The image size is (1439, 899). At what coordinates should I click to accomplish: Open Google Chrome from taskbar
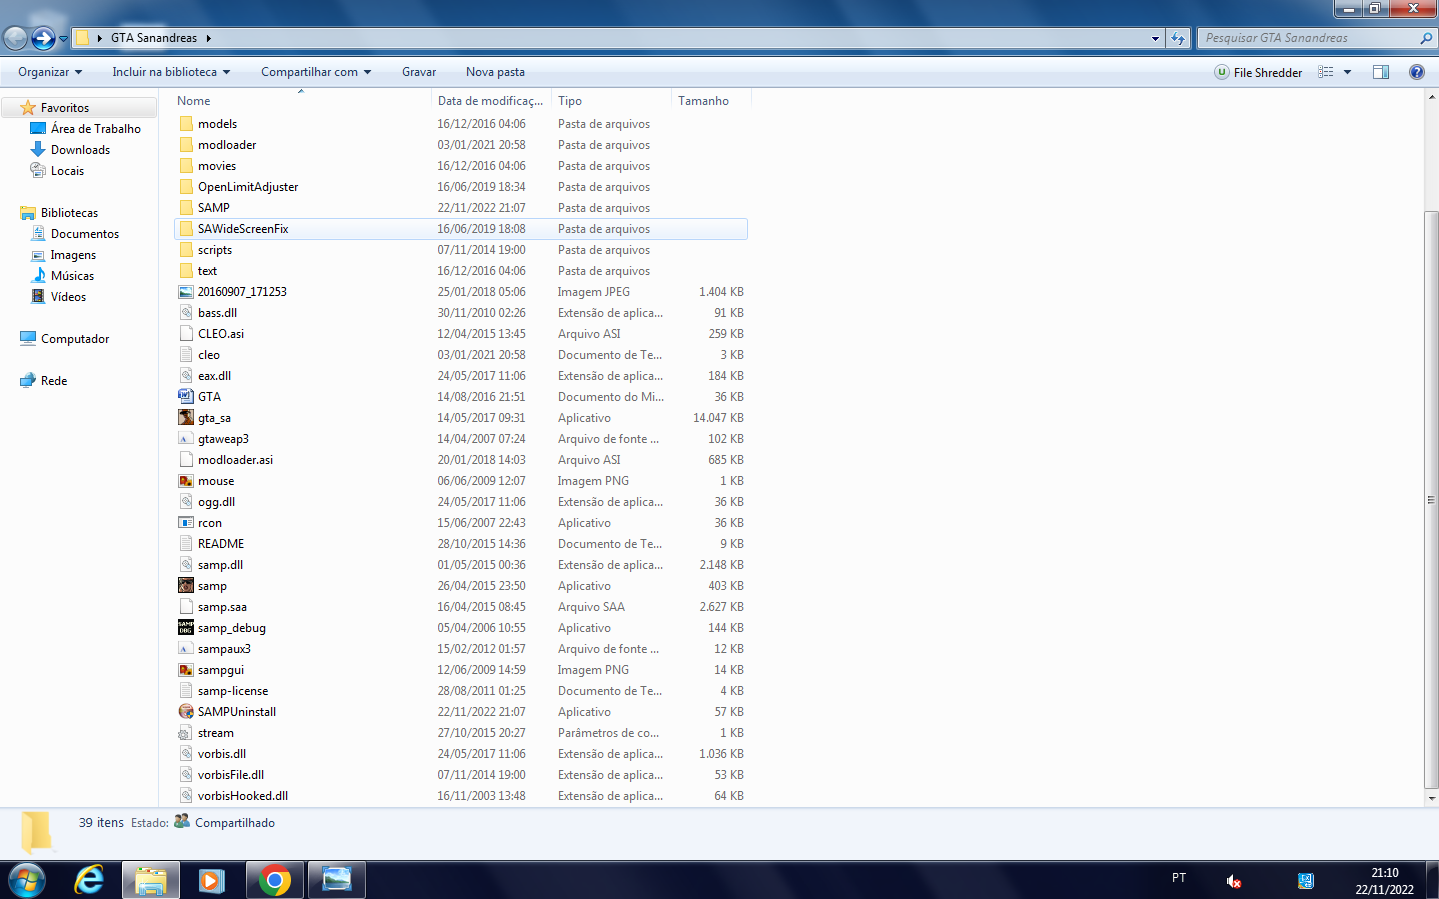(274, 880)
